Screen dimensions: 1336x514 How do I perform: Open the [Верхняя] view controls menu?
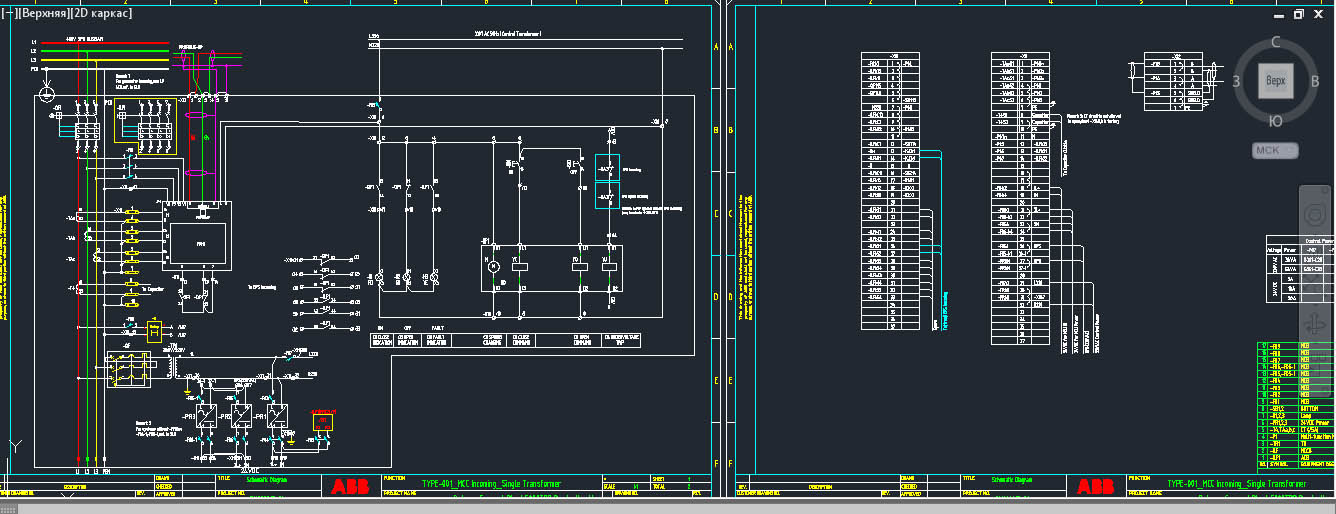pyautogui.click(x=44, y=13)
